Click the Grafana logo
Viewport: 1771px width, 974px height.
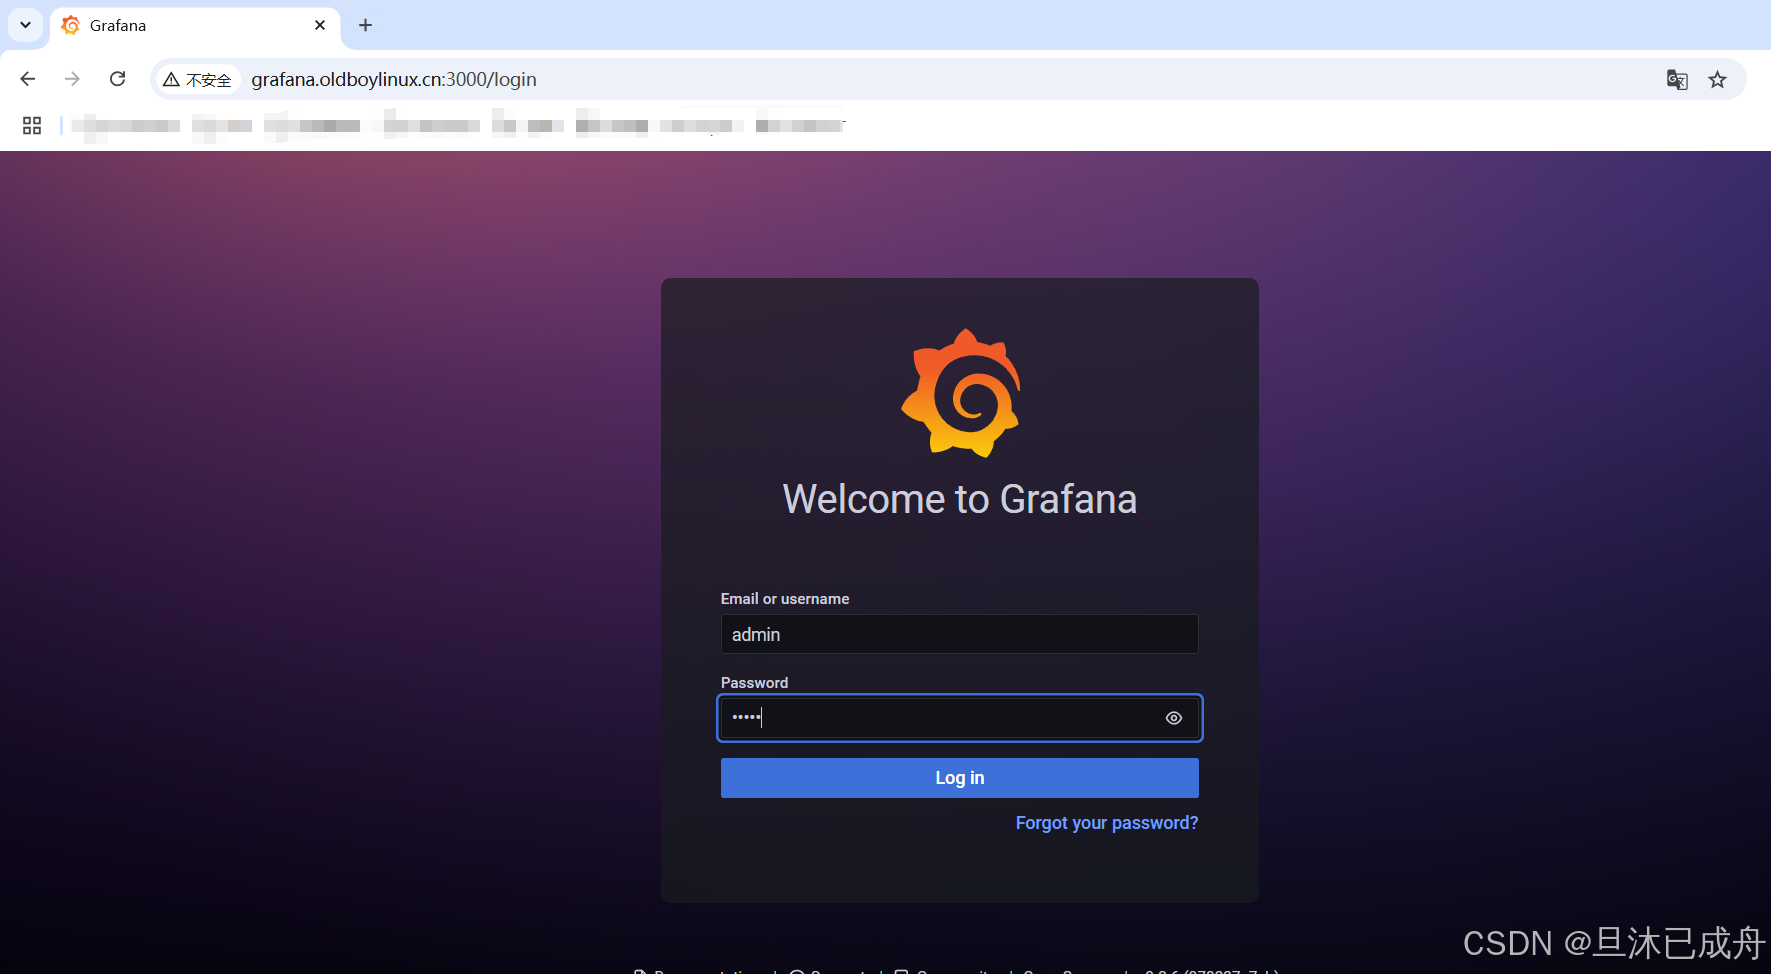(x=961, y=393)
